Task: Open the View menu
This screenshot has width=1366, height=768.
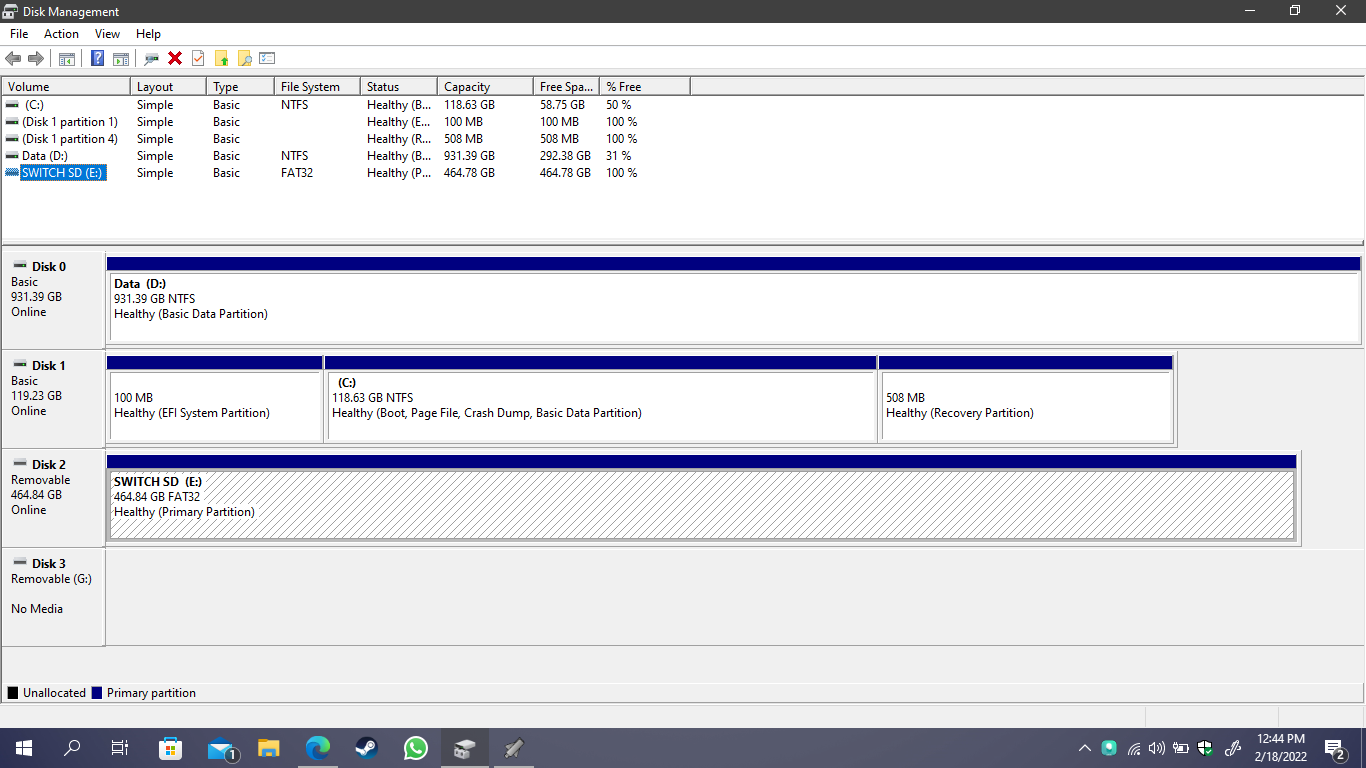Action: click(x=107, y=34)
